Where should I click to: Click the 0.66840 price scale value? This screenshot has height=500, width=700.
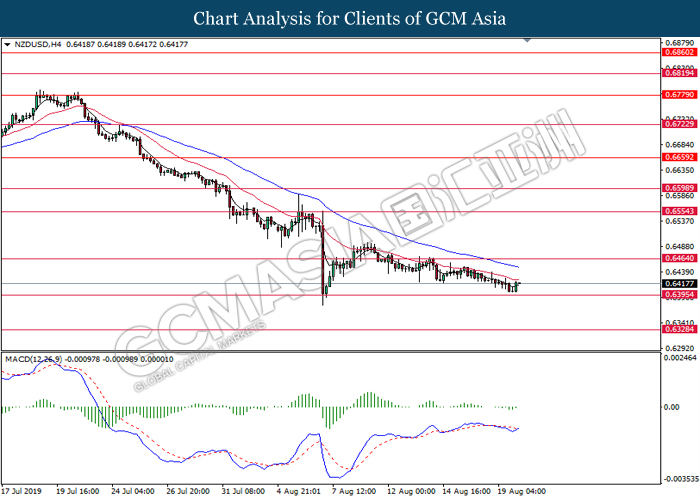tap(680, 145)
